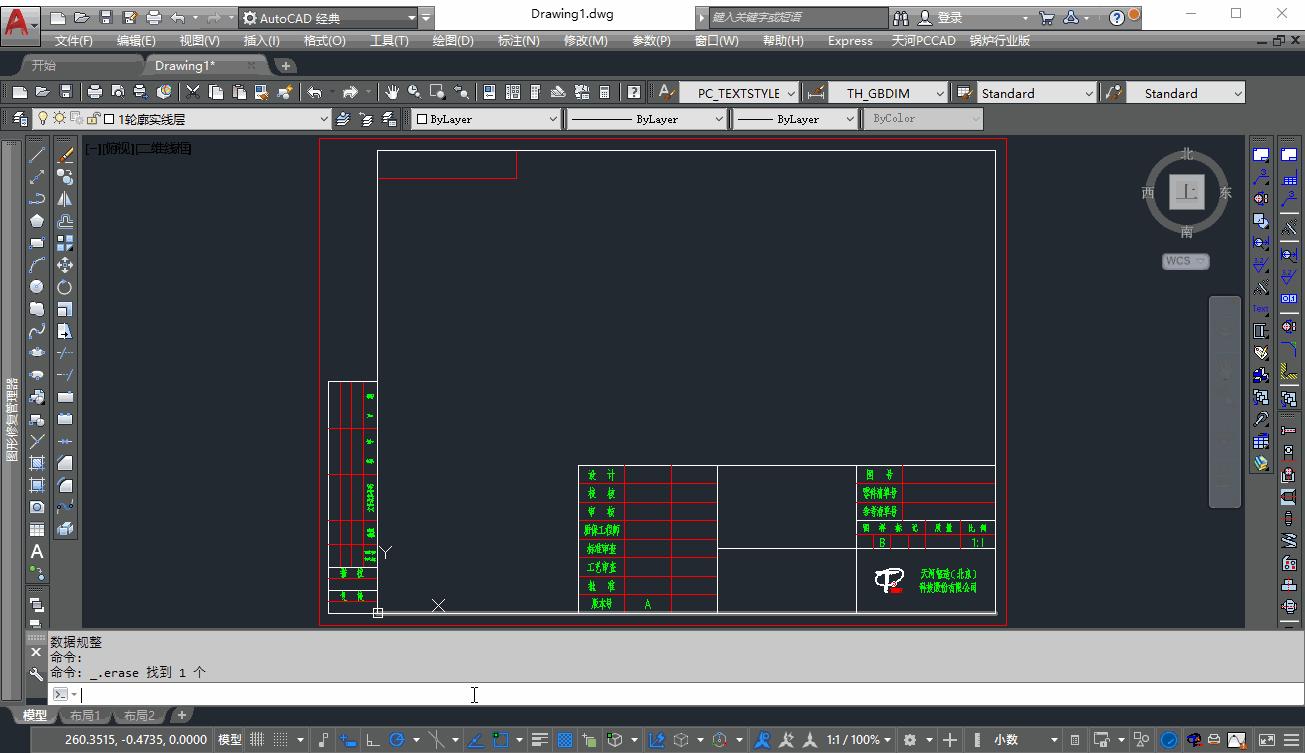
Task: Expand the PC_TEXTSTYLE text style dropdown
Action: (x=740, y=93)
